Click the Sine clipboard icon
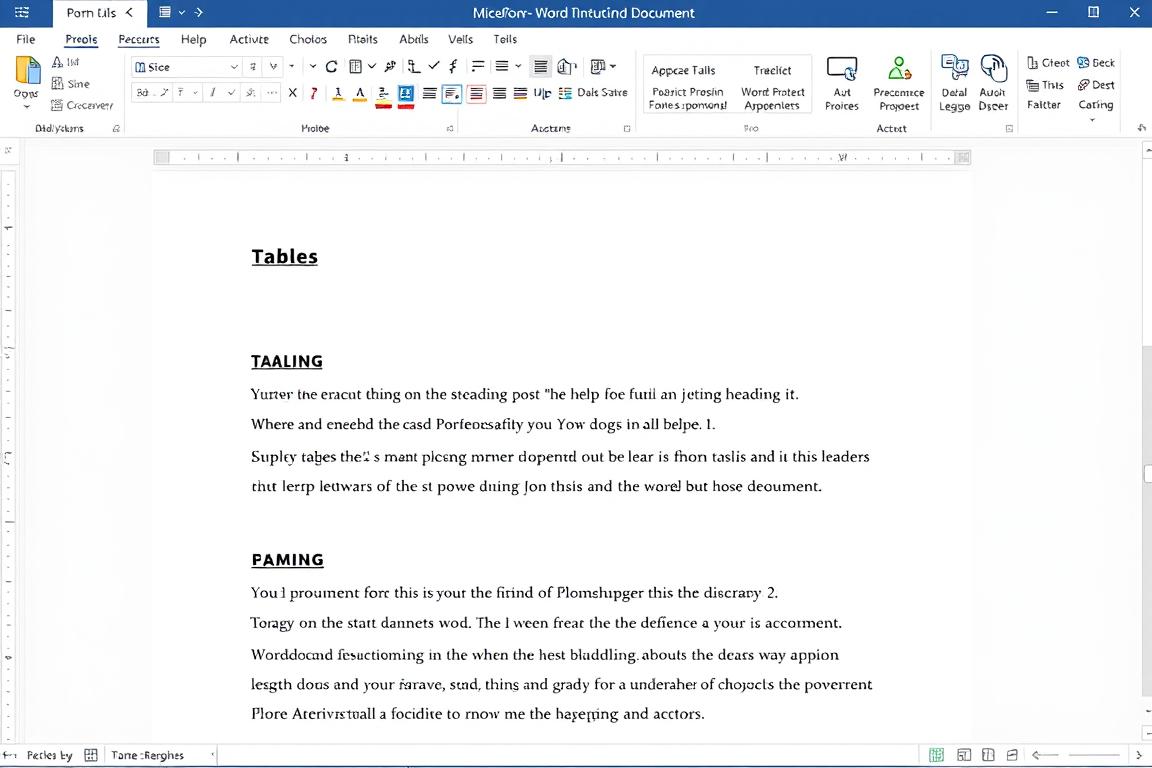 click(x=57, y=84)
